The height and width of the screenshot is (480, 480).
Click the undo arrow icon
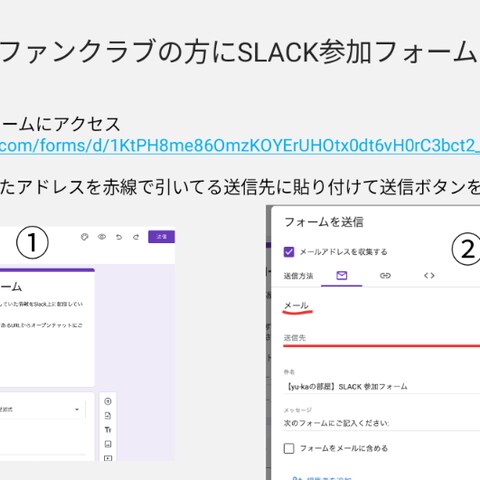(119, 237)
